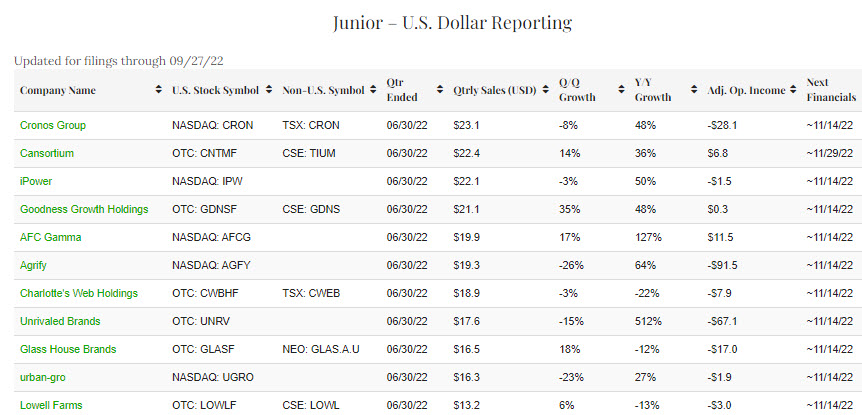The width and height of the screenshot is (862, 415).
Task: Open the Glass House Brands link
Action: click(x=68, y=349)
